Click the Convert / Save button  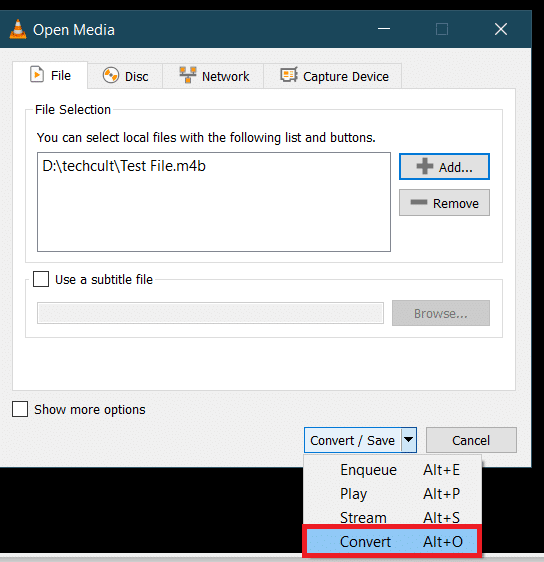coord(353,440)
